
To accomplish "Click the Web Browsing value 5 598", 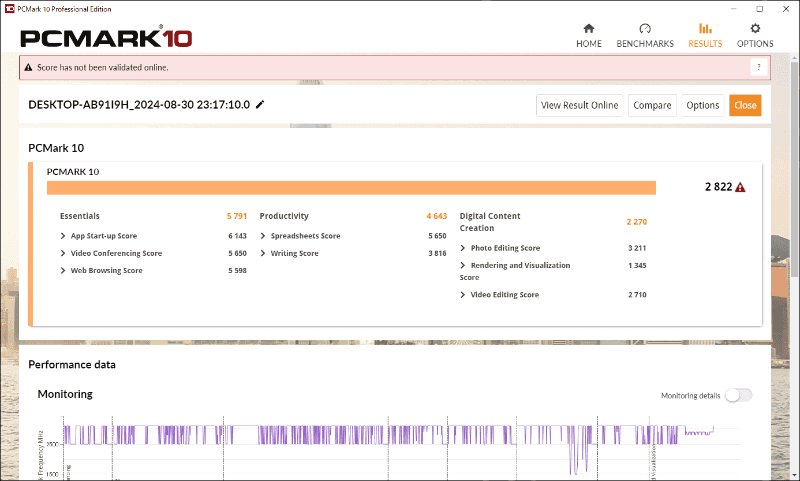I will click(x=237, y=270).
